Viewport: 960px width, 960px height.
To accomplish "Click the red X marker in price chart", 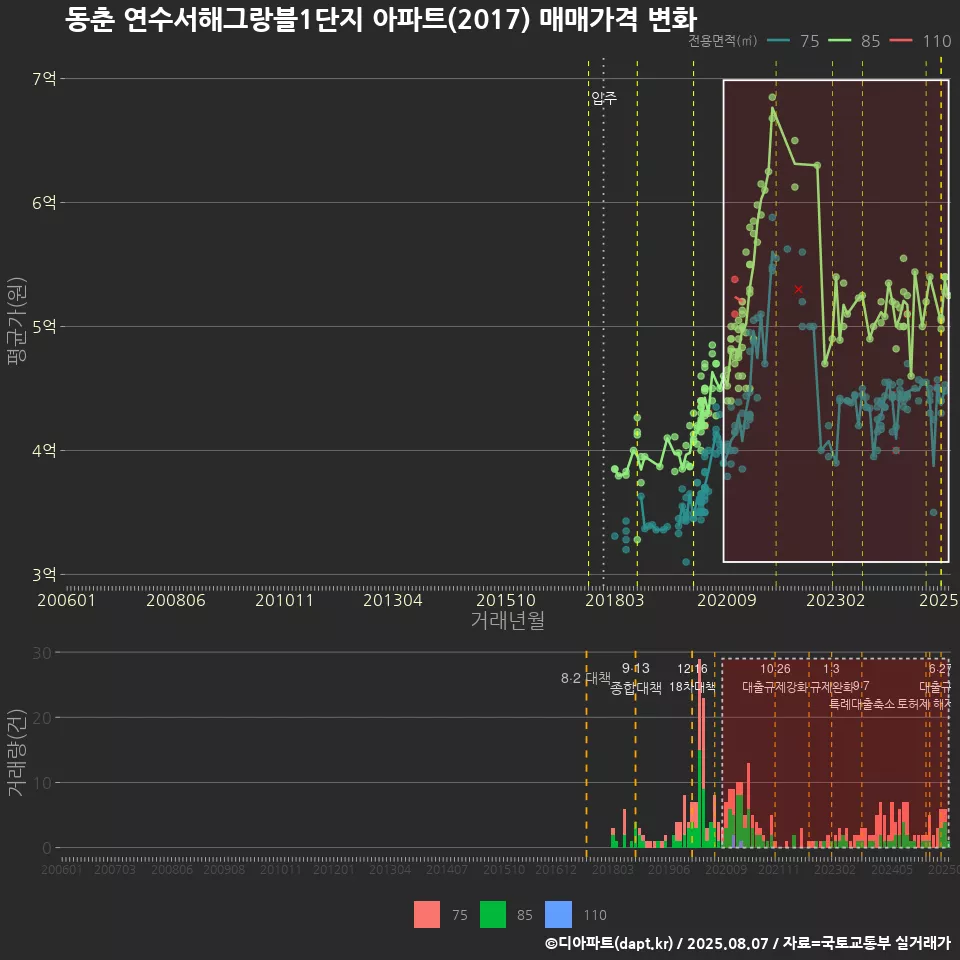I will pyautogui.click(x=798, y=289).
